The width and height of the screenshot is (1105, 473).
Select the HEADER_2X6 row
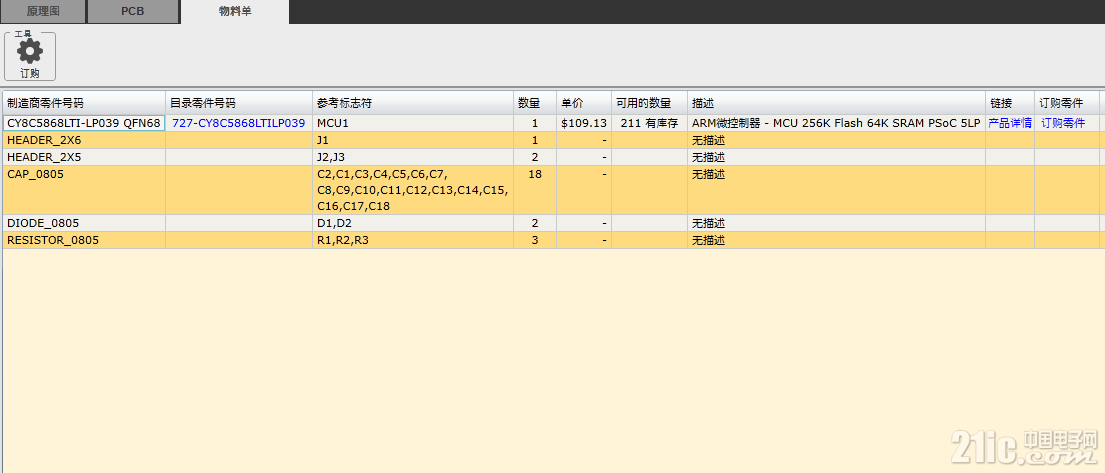(x=552, y=140)
